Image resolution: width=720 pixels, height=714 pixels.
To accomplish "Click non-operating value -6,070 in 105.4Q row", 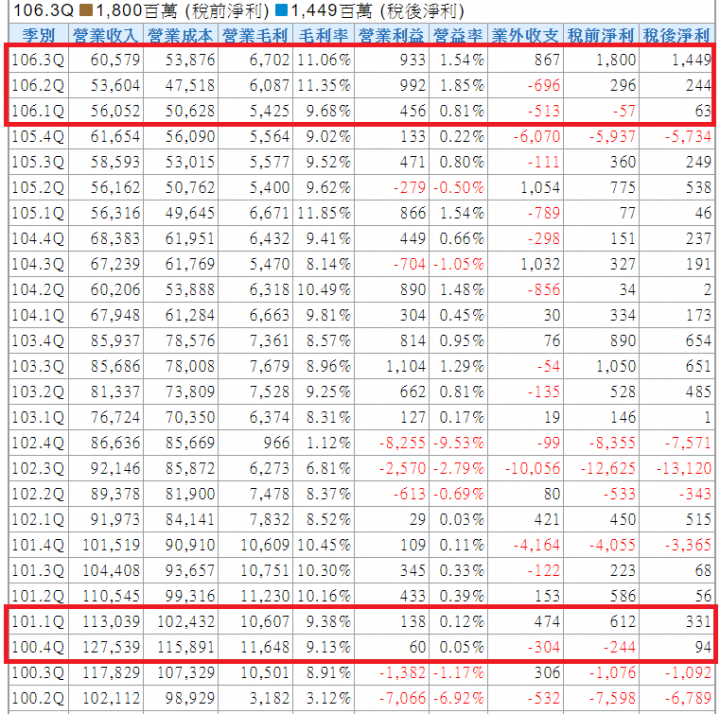I will point(537,136).
